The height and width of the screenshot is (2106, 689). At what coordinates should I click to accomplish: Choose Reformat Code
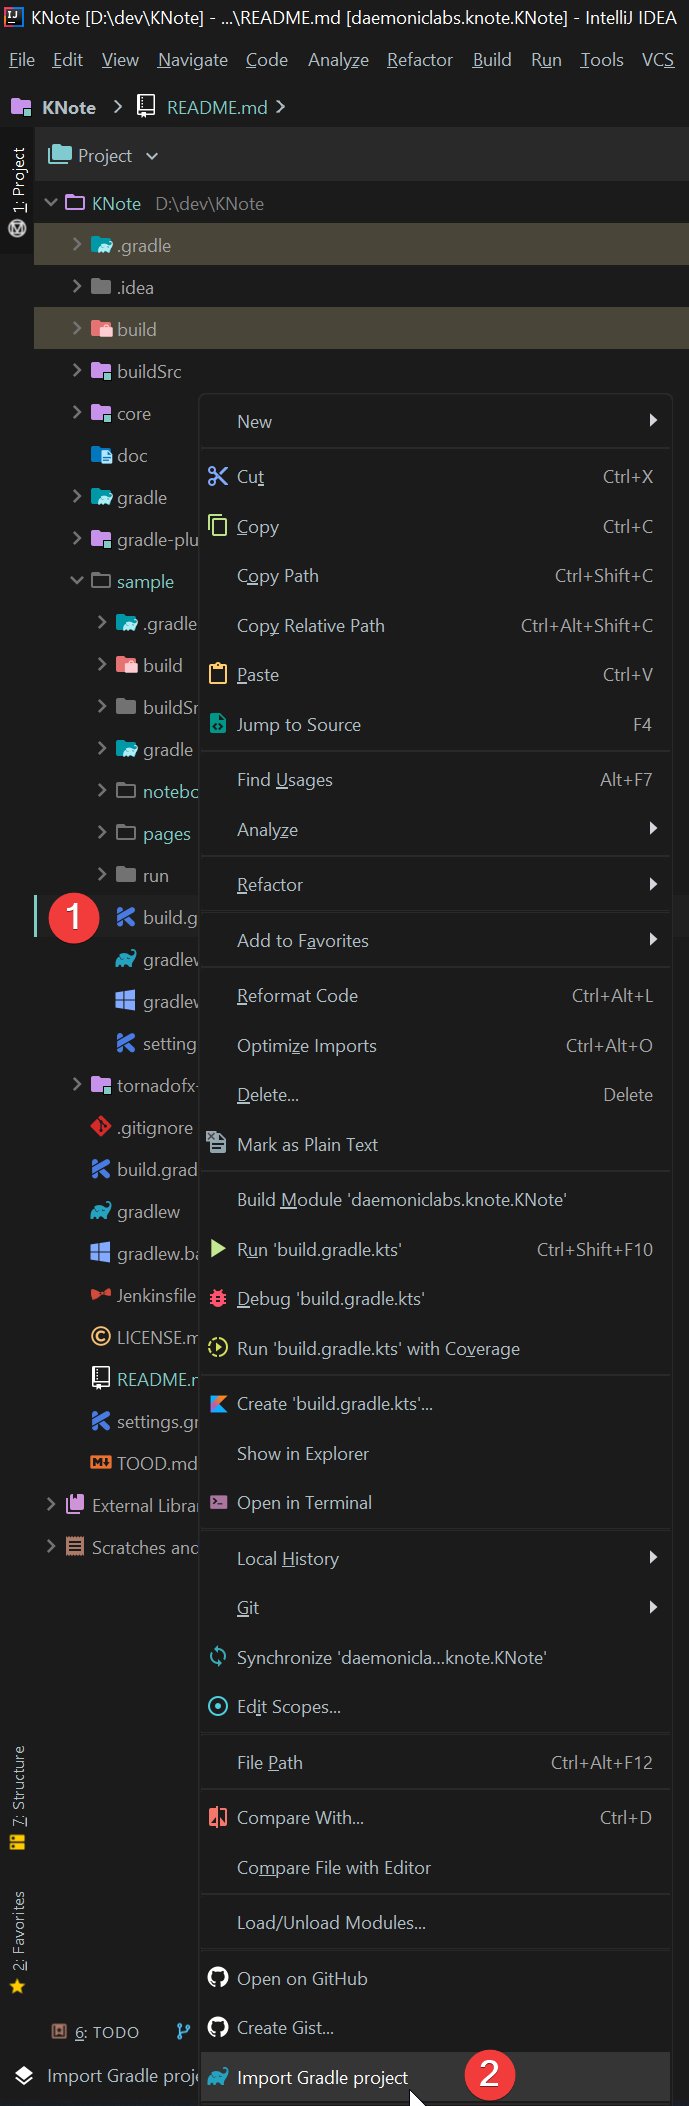coord(435,995)
